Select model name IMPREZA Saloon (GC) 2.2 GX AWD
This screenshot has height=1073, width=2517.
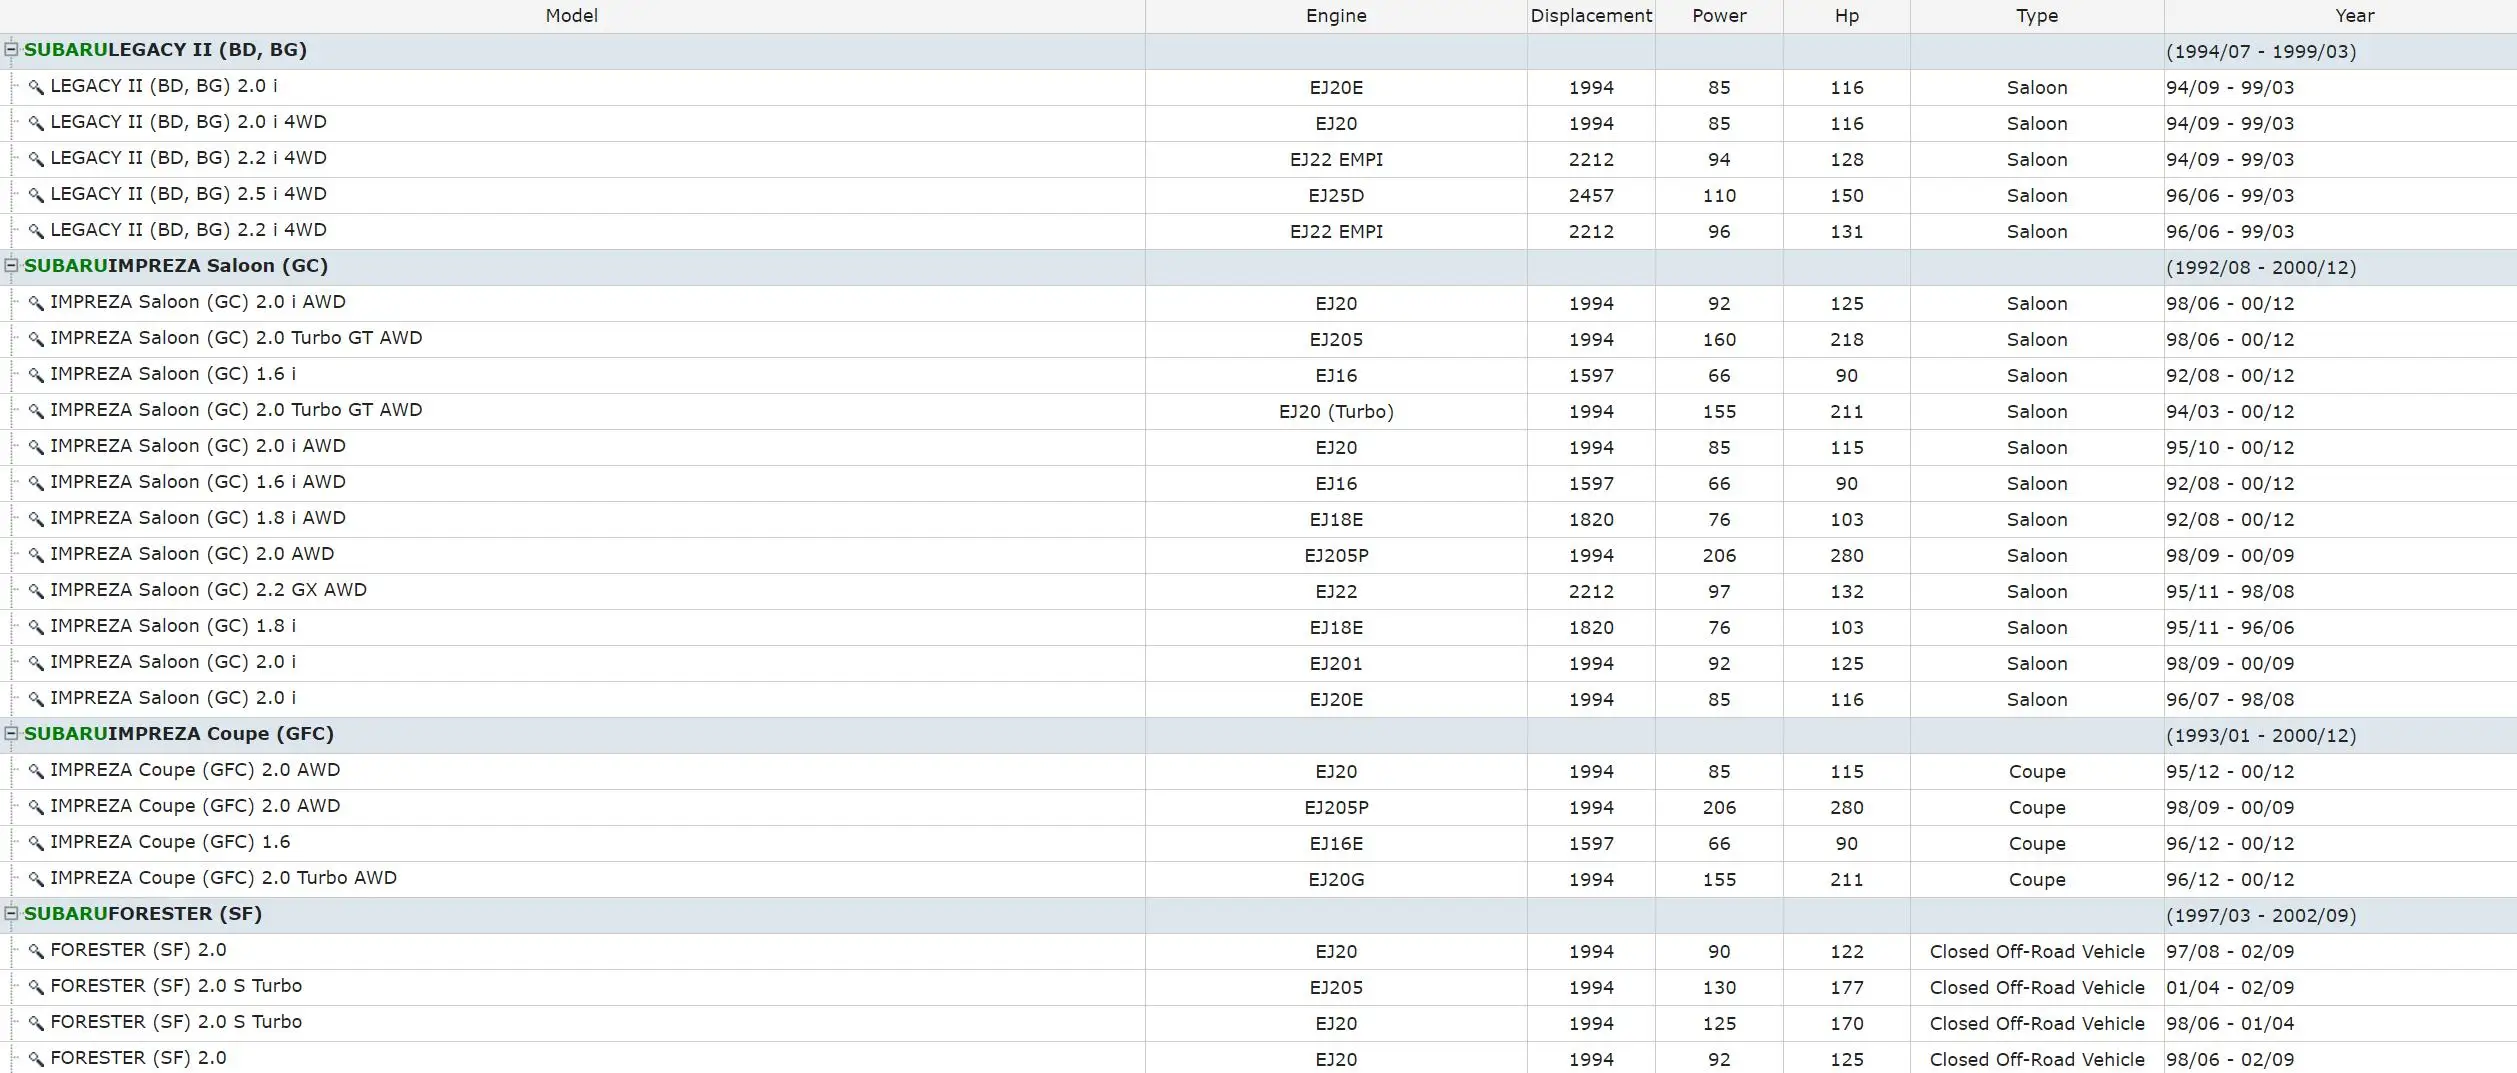208,590
